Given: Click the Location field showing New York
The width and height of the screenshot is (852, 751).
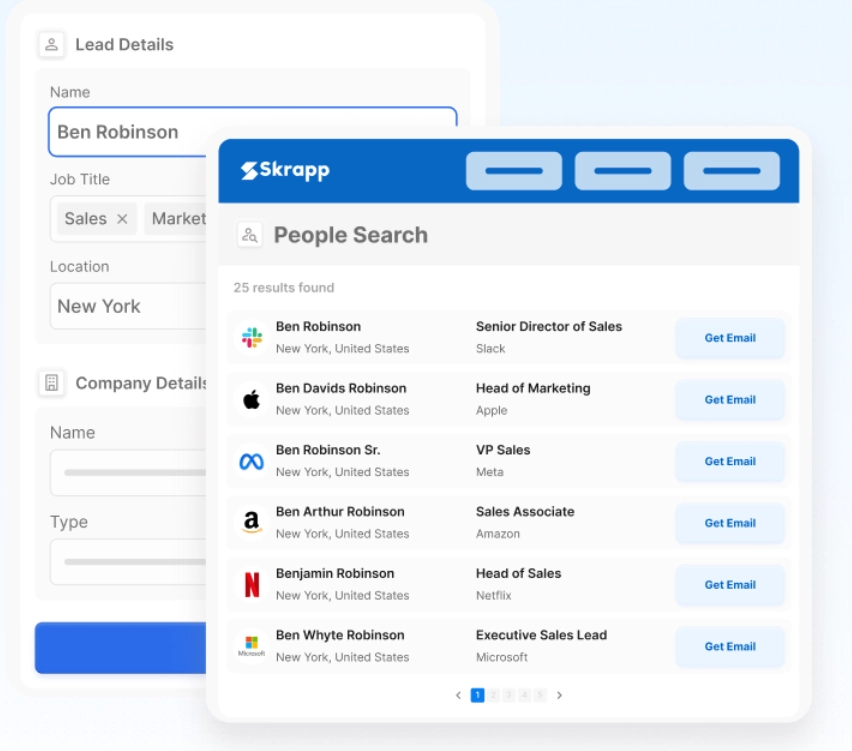Looking at the screenshot, I should 129,306.
